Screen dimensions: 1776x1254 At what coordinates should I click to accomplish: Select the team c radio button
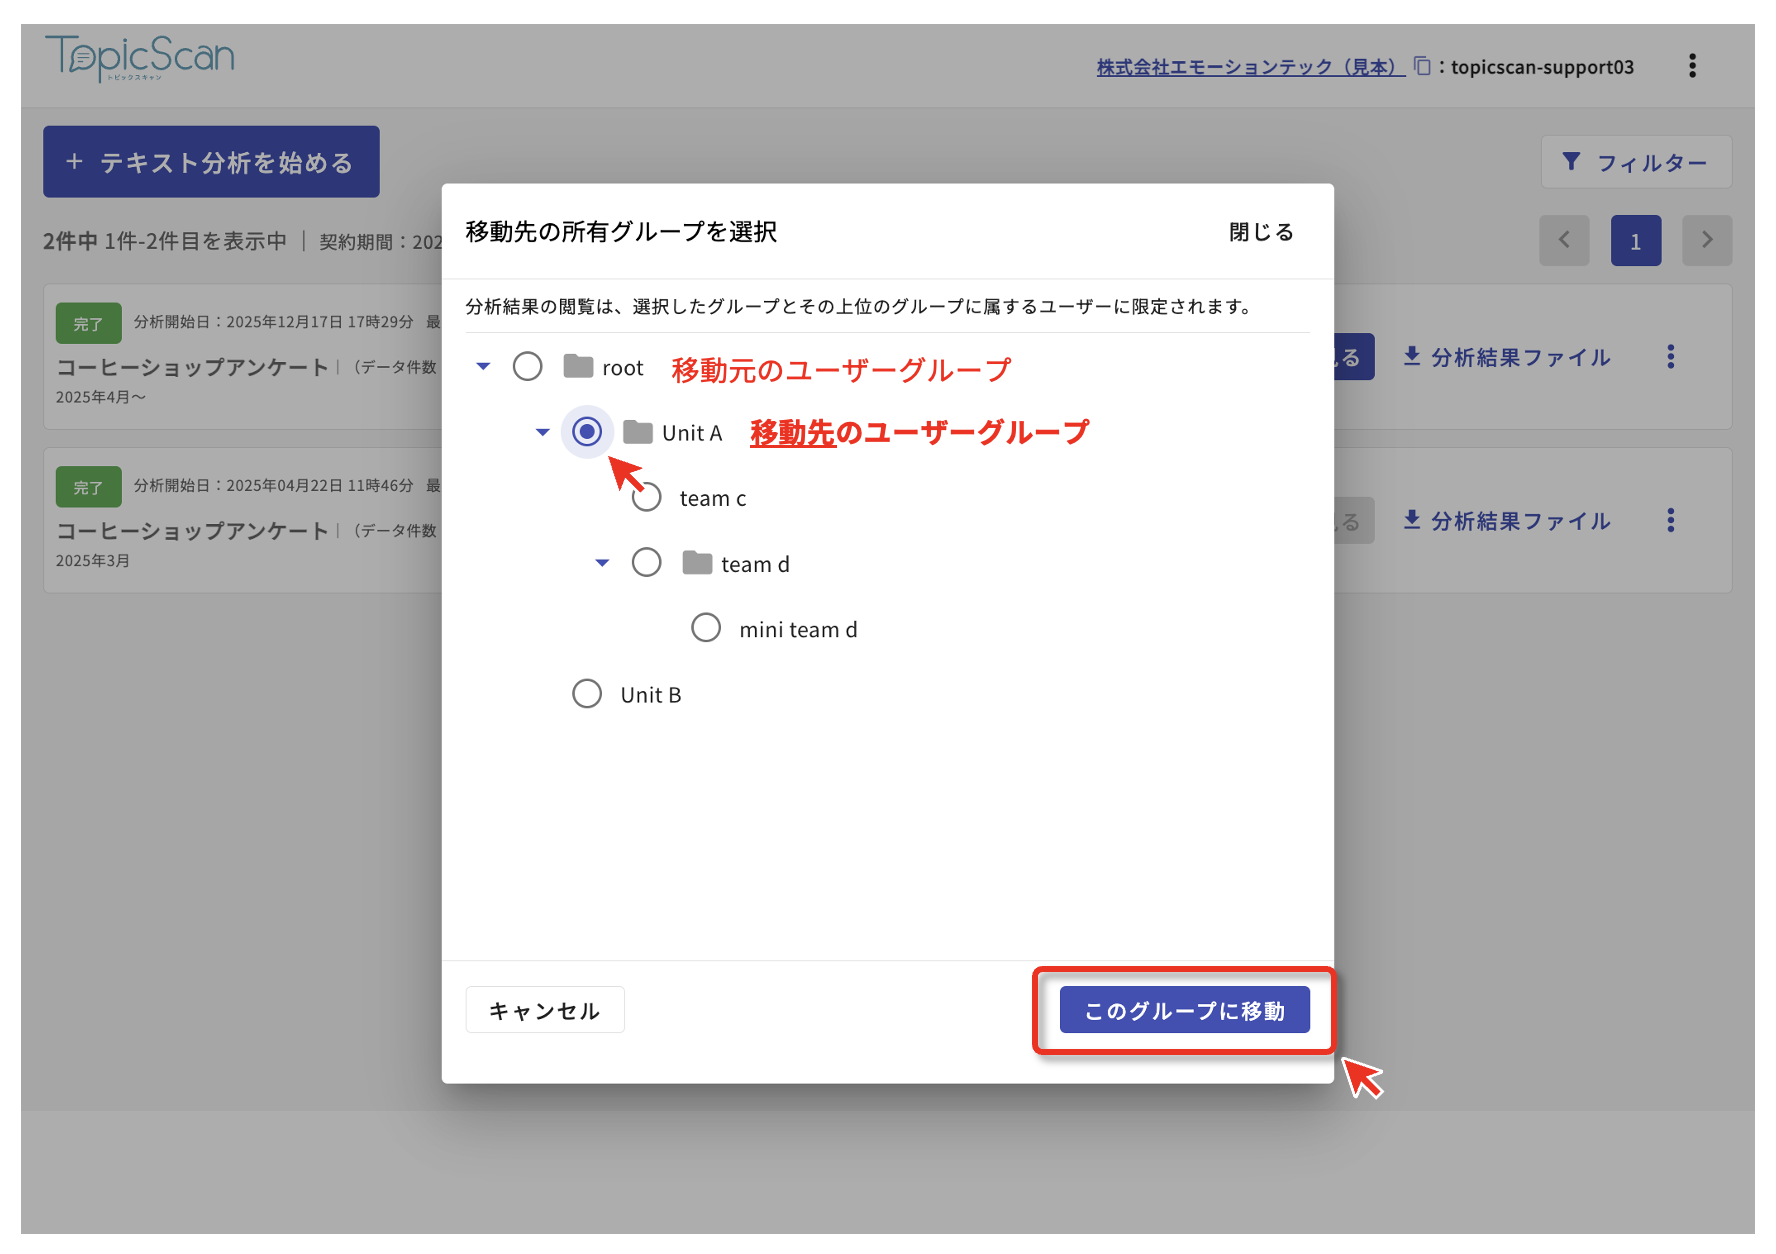(648, 498)
